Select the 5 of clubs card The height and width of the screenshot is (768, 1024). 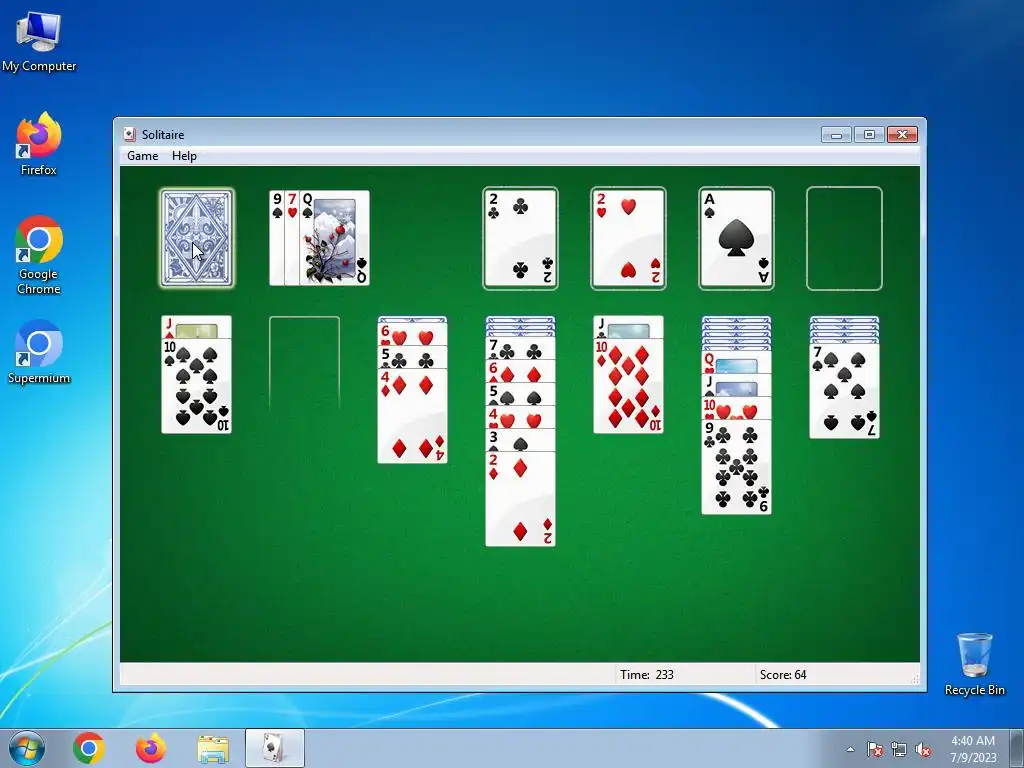coord(412,357)
